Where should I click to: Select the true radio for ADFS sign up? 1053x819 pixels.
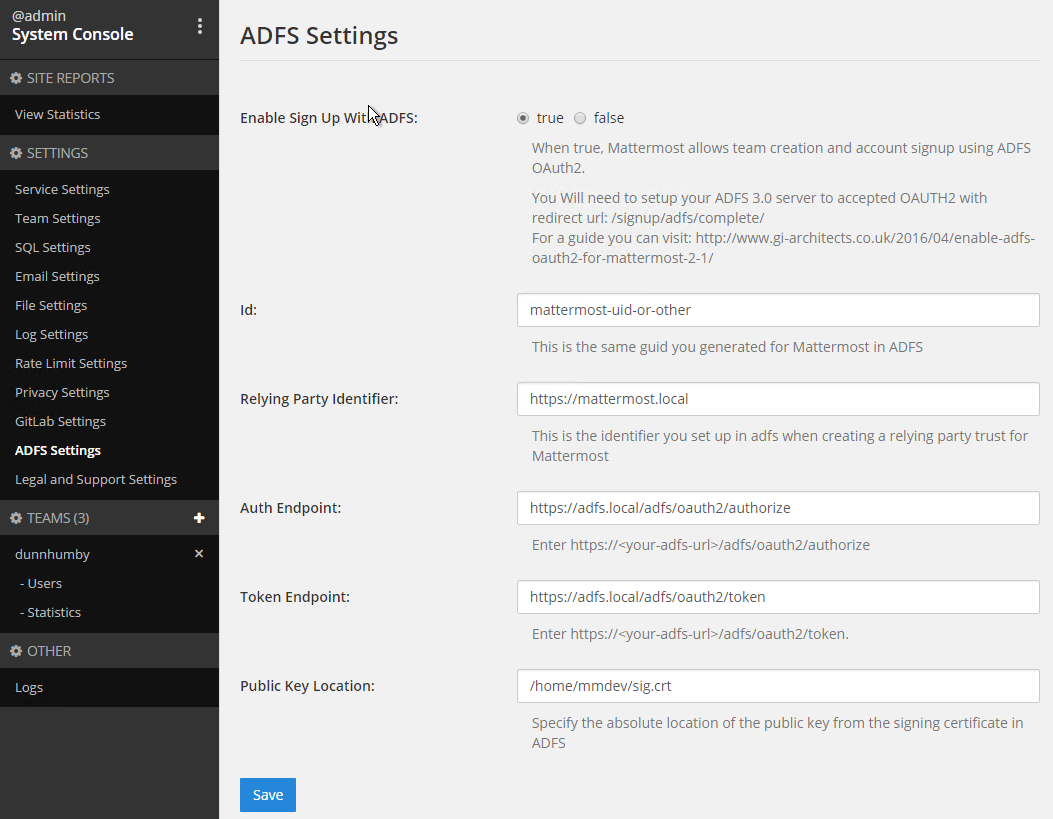click(x=523, y=118)
